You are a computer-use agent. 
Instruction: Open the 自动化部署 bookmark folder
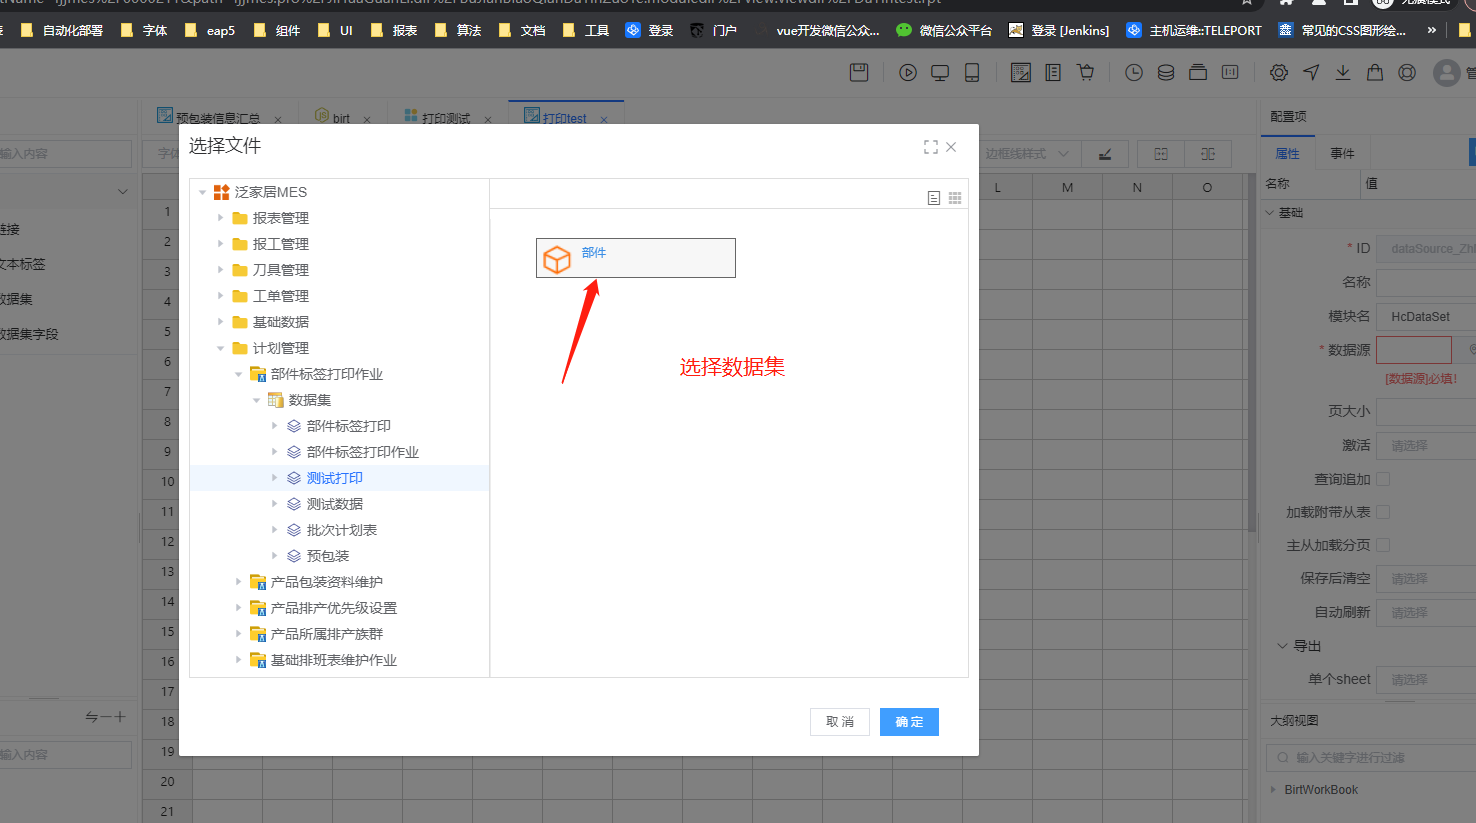pyautogui.click(x=62, y=30)
